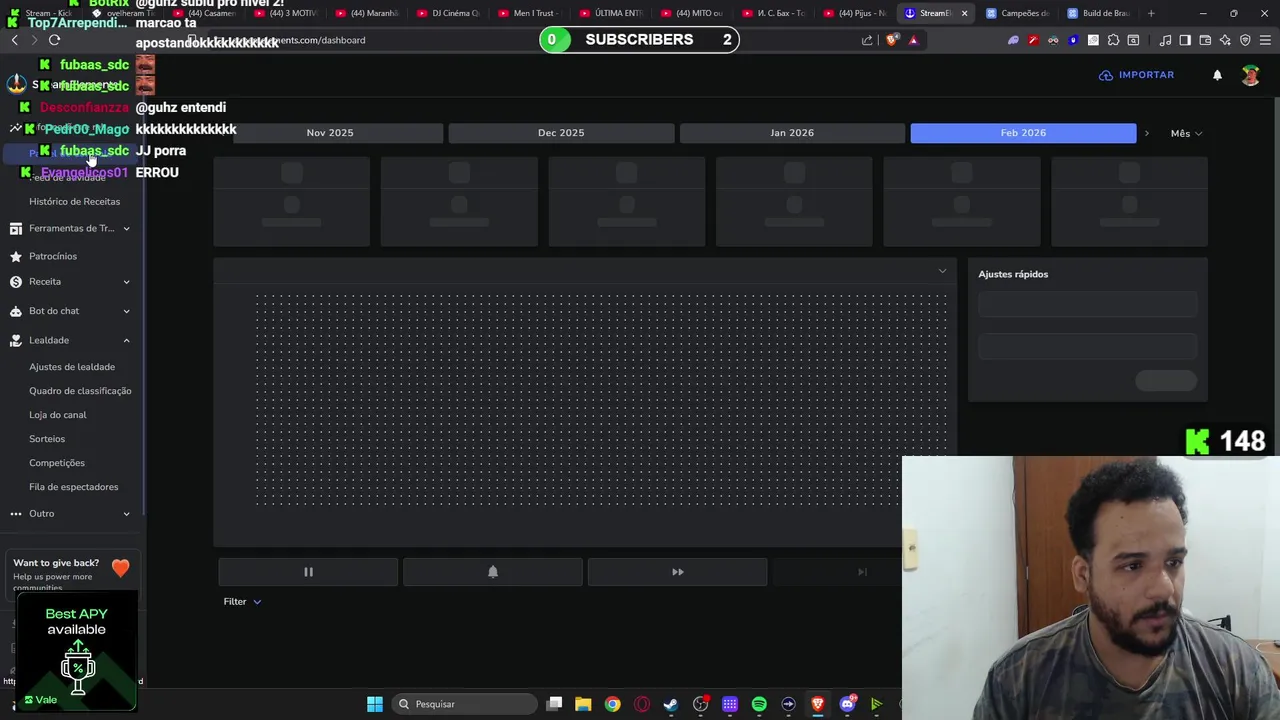Open the Brave VPN shield icon
Viewport: 1280px width, 720px height.
point(1245,40)
